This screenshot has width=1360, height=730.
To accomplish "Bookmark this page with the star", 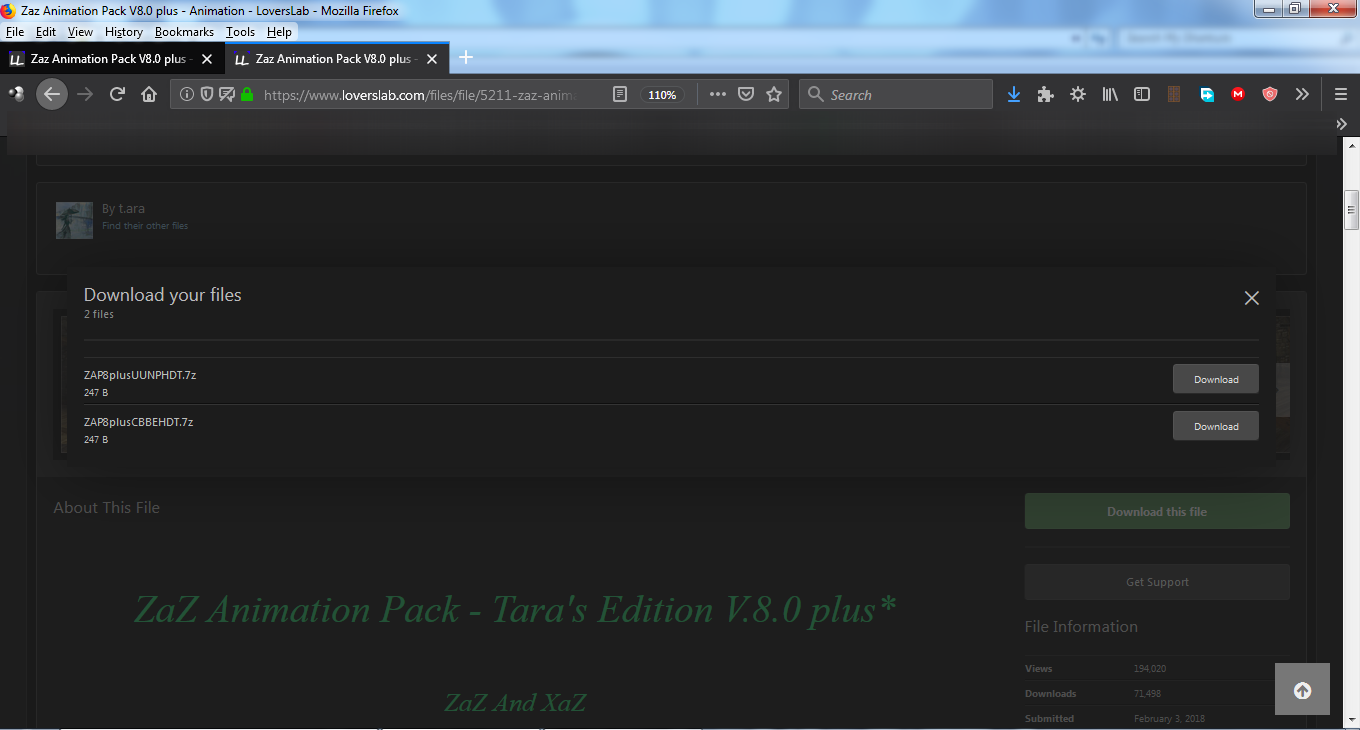I will click(773, 95).
